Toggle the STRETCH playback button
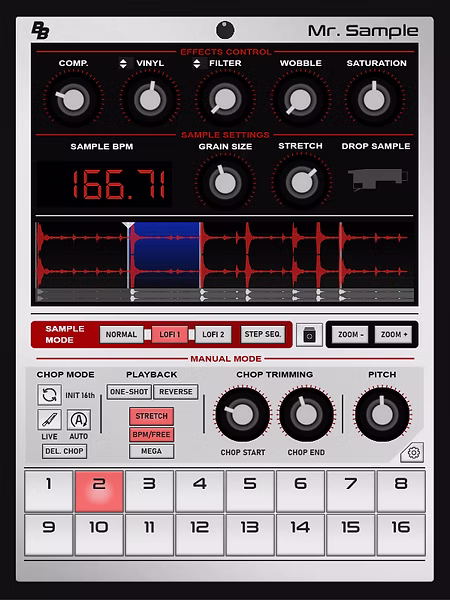450x600 pixels. tap(152, 416)
